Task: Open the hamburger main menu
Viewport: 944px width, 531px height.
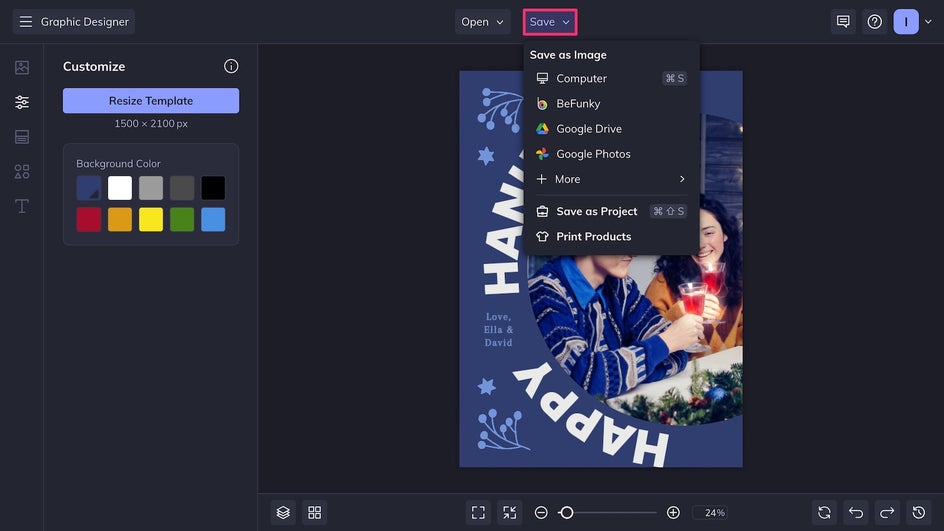Action: click(25, 22)
